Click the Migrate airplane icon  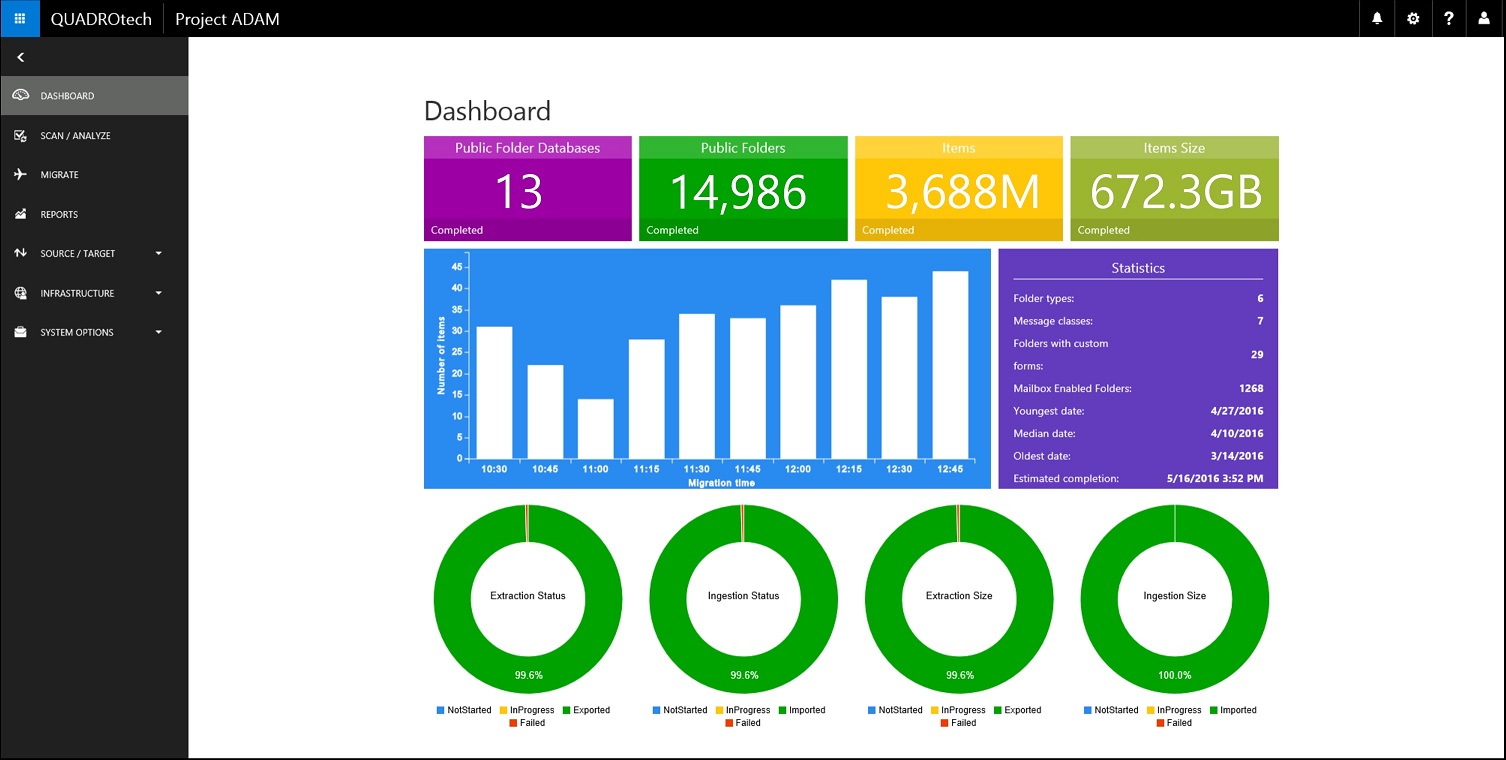20,174
